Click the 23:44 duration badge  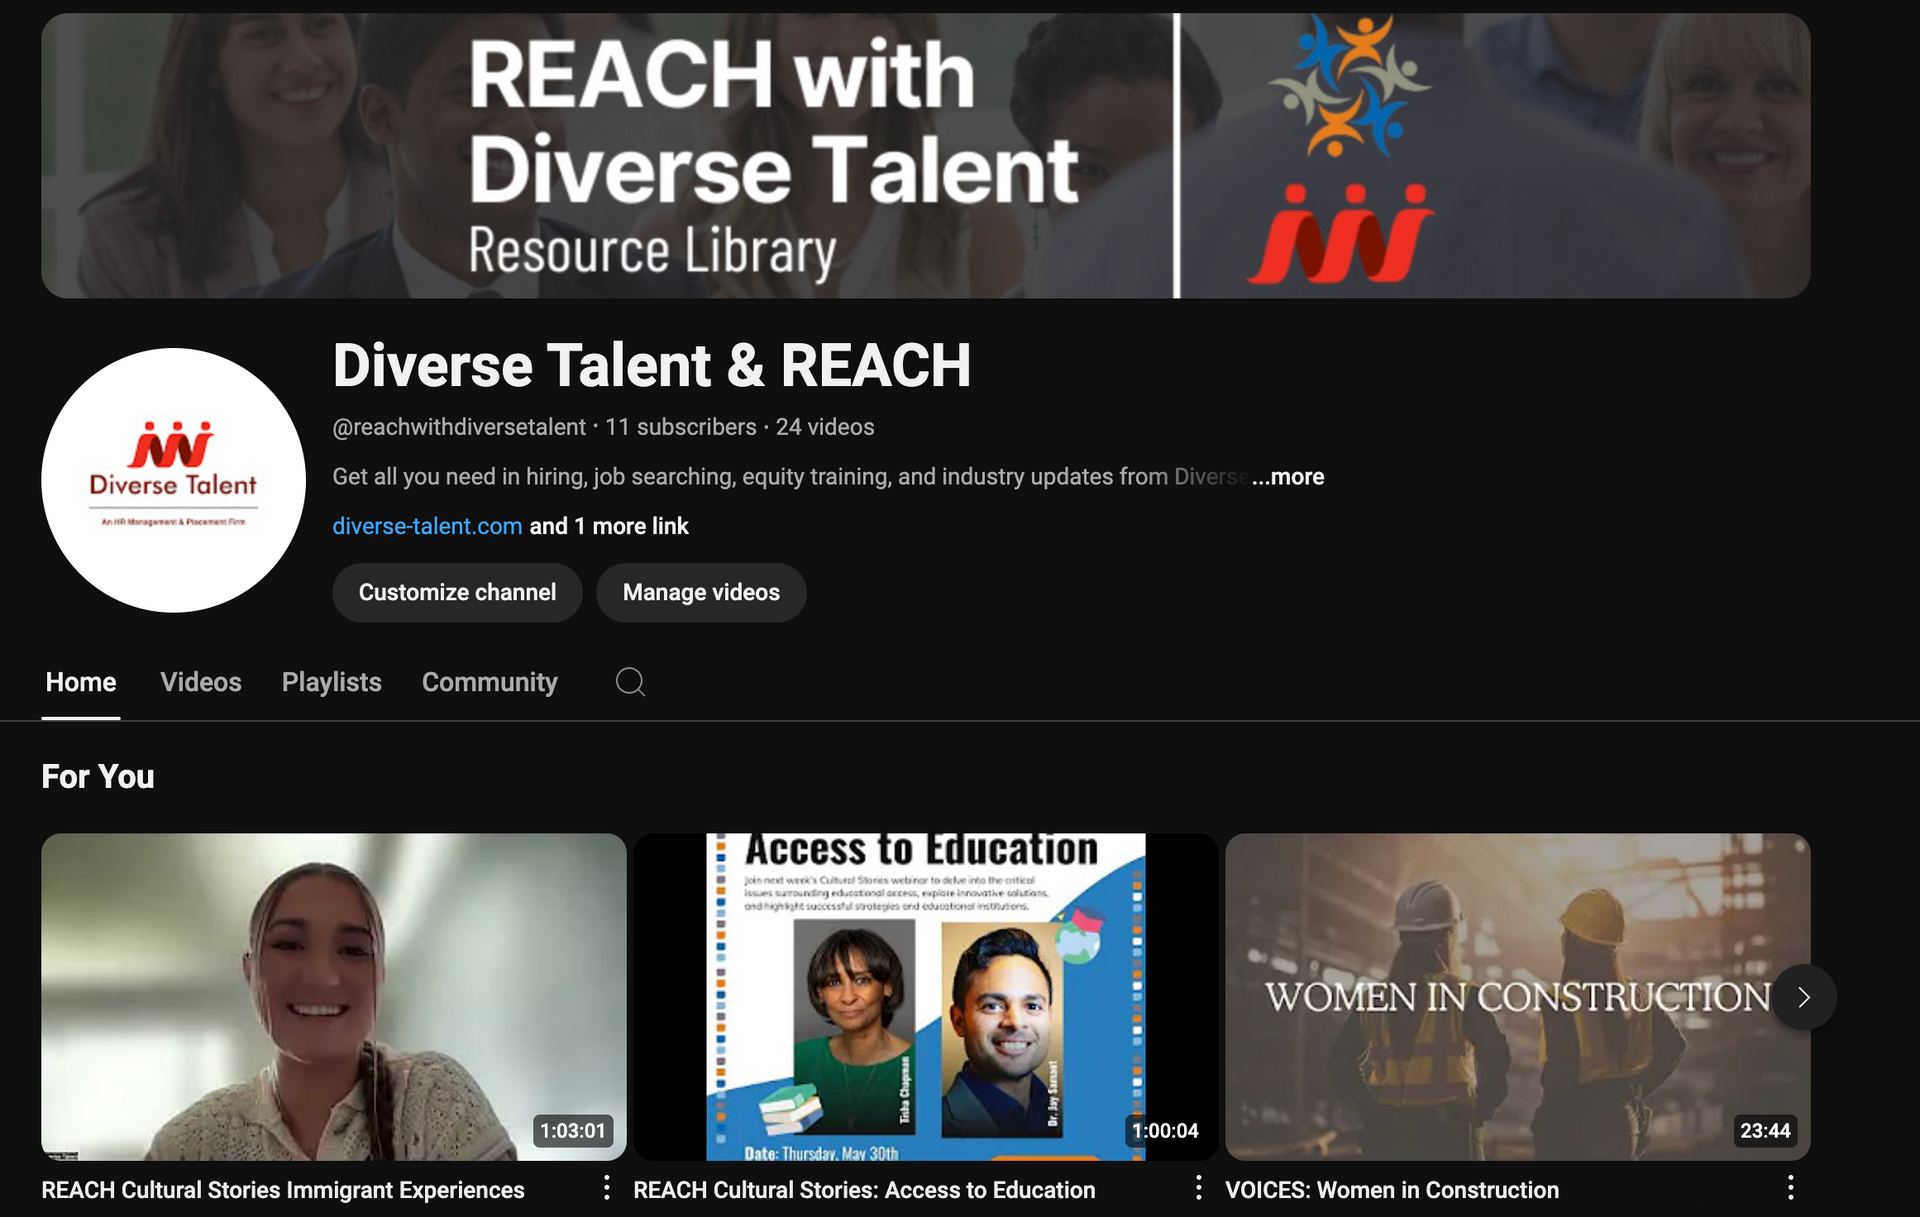click(1765, 1131)
